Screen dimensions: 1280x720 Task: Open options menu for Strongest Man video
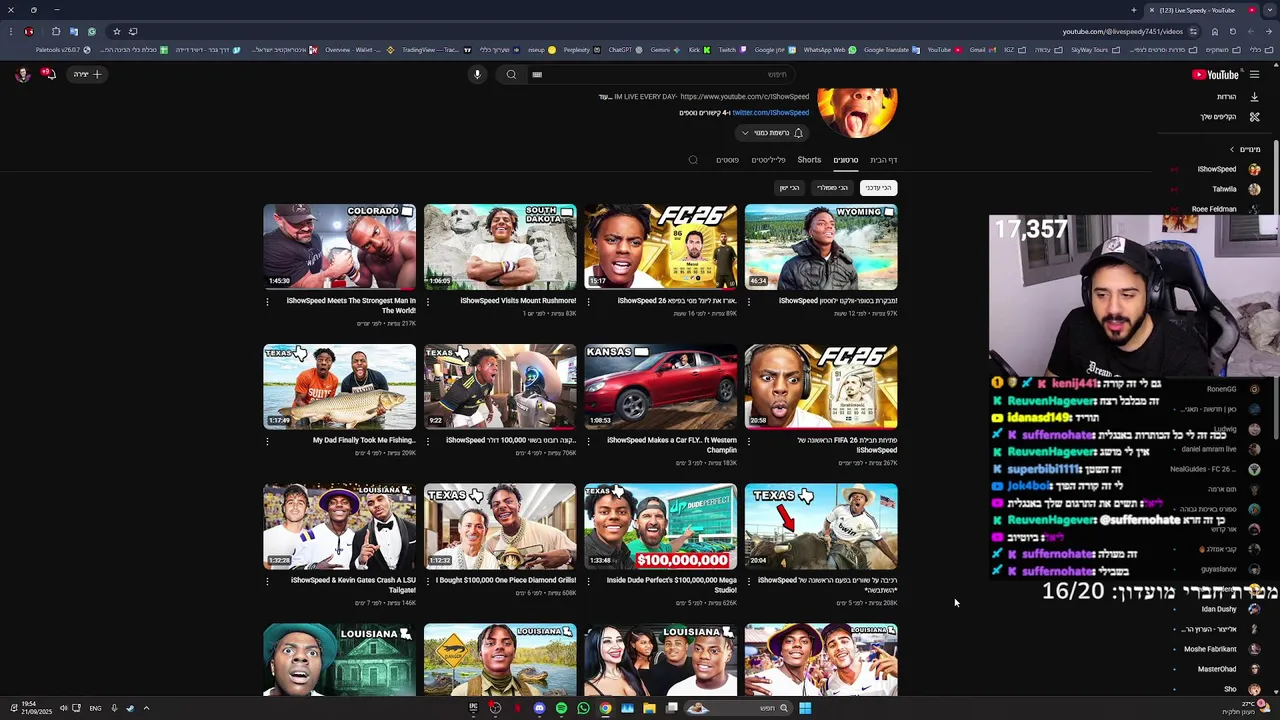267,302
